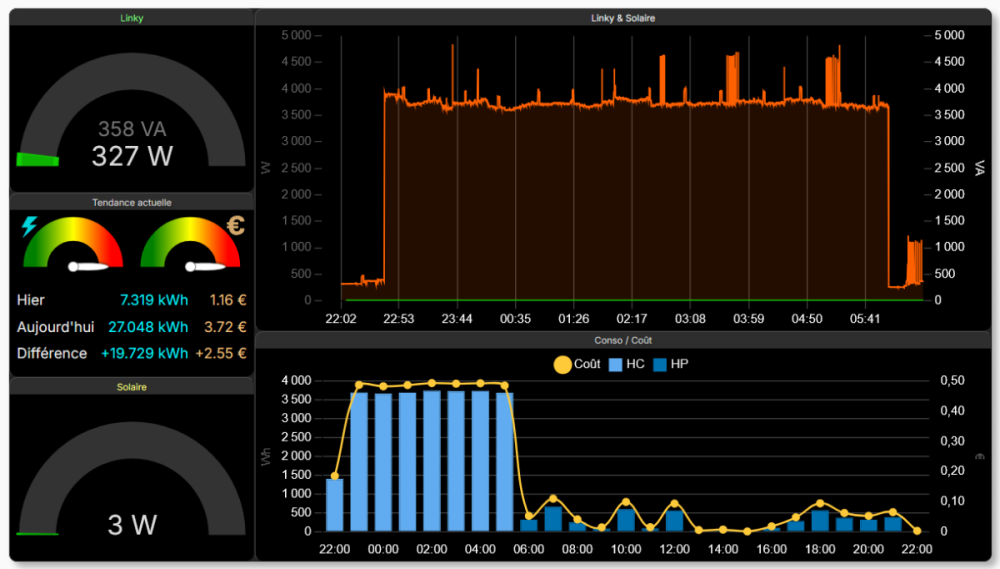This screenshot has width=1000, height=569.
Task: Click the Linky panel title
Action: tap(132, 18)
